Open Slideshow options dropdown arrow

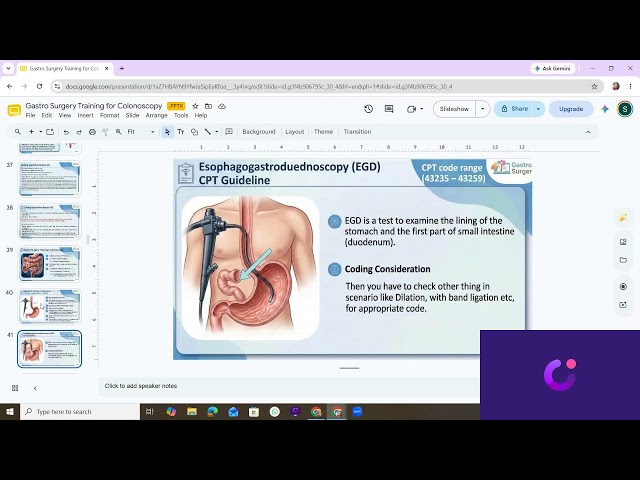click(482, 109)
